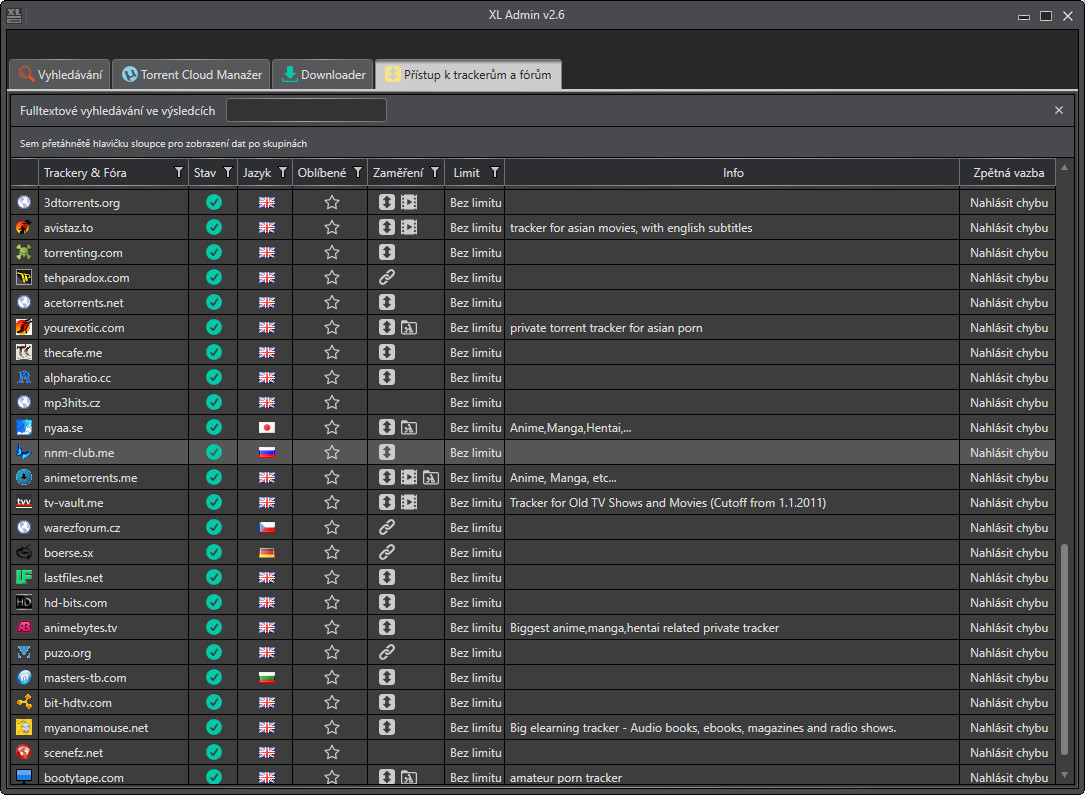
Task: Report error for yourexotic.com row
Action: [1008, 328]
